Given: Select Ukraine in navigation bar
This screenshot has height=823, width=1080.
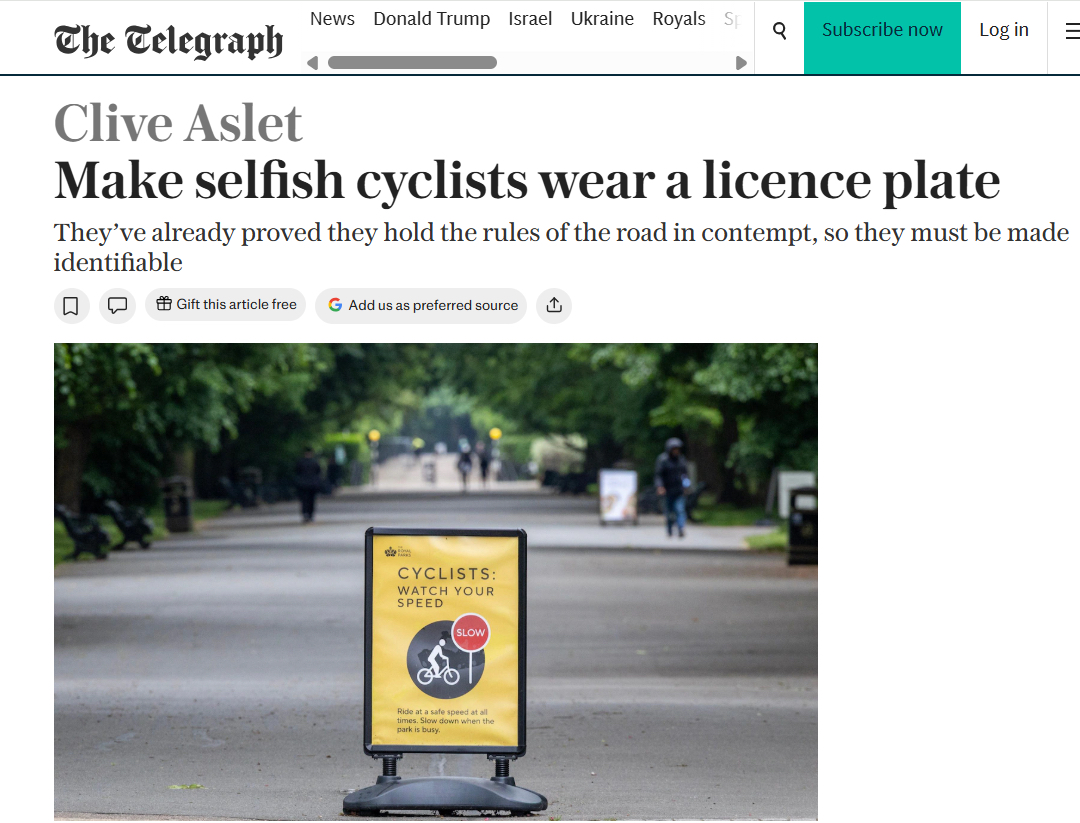Looking at the screenshot, I should click(x=602, y=19).
